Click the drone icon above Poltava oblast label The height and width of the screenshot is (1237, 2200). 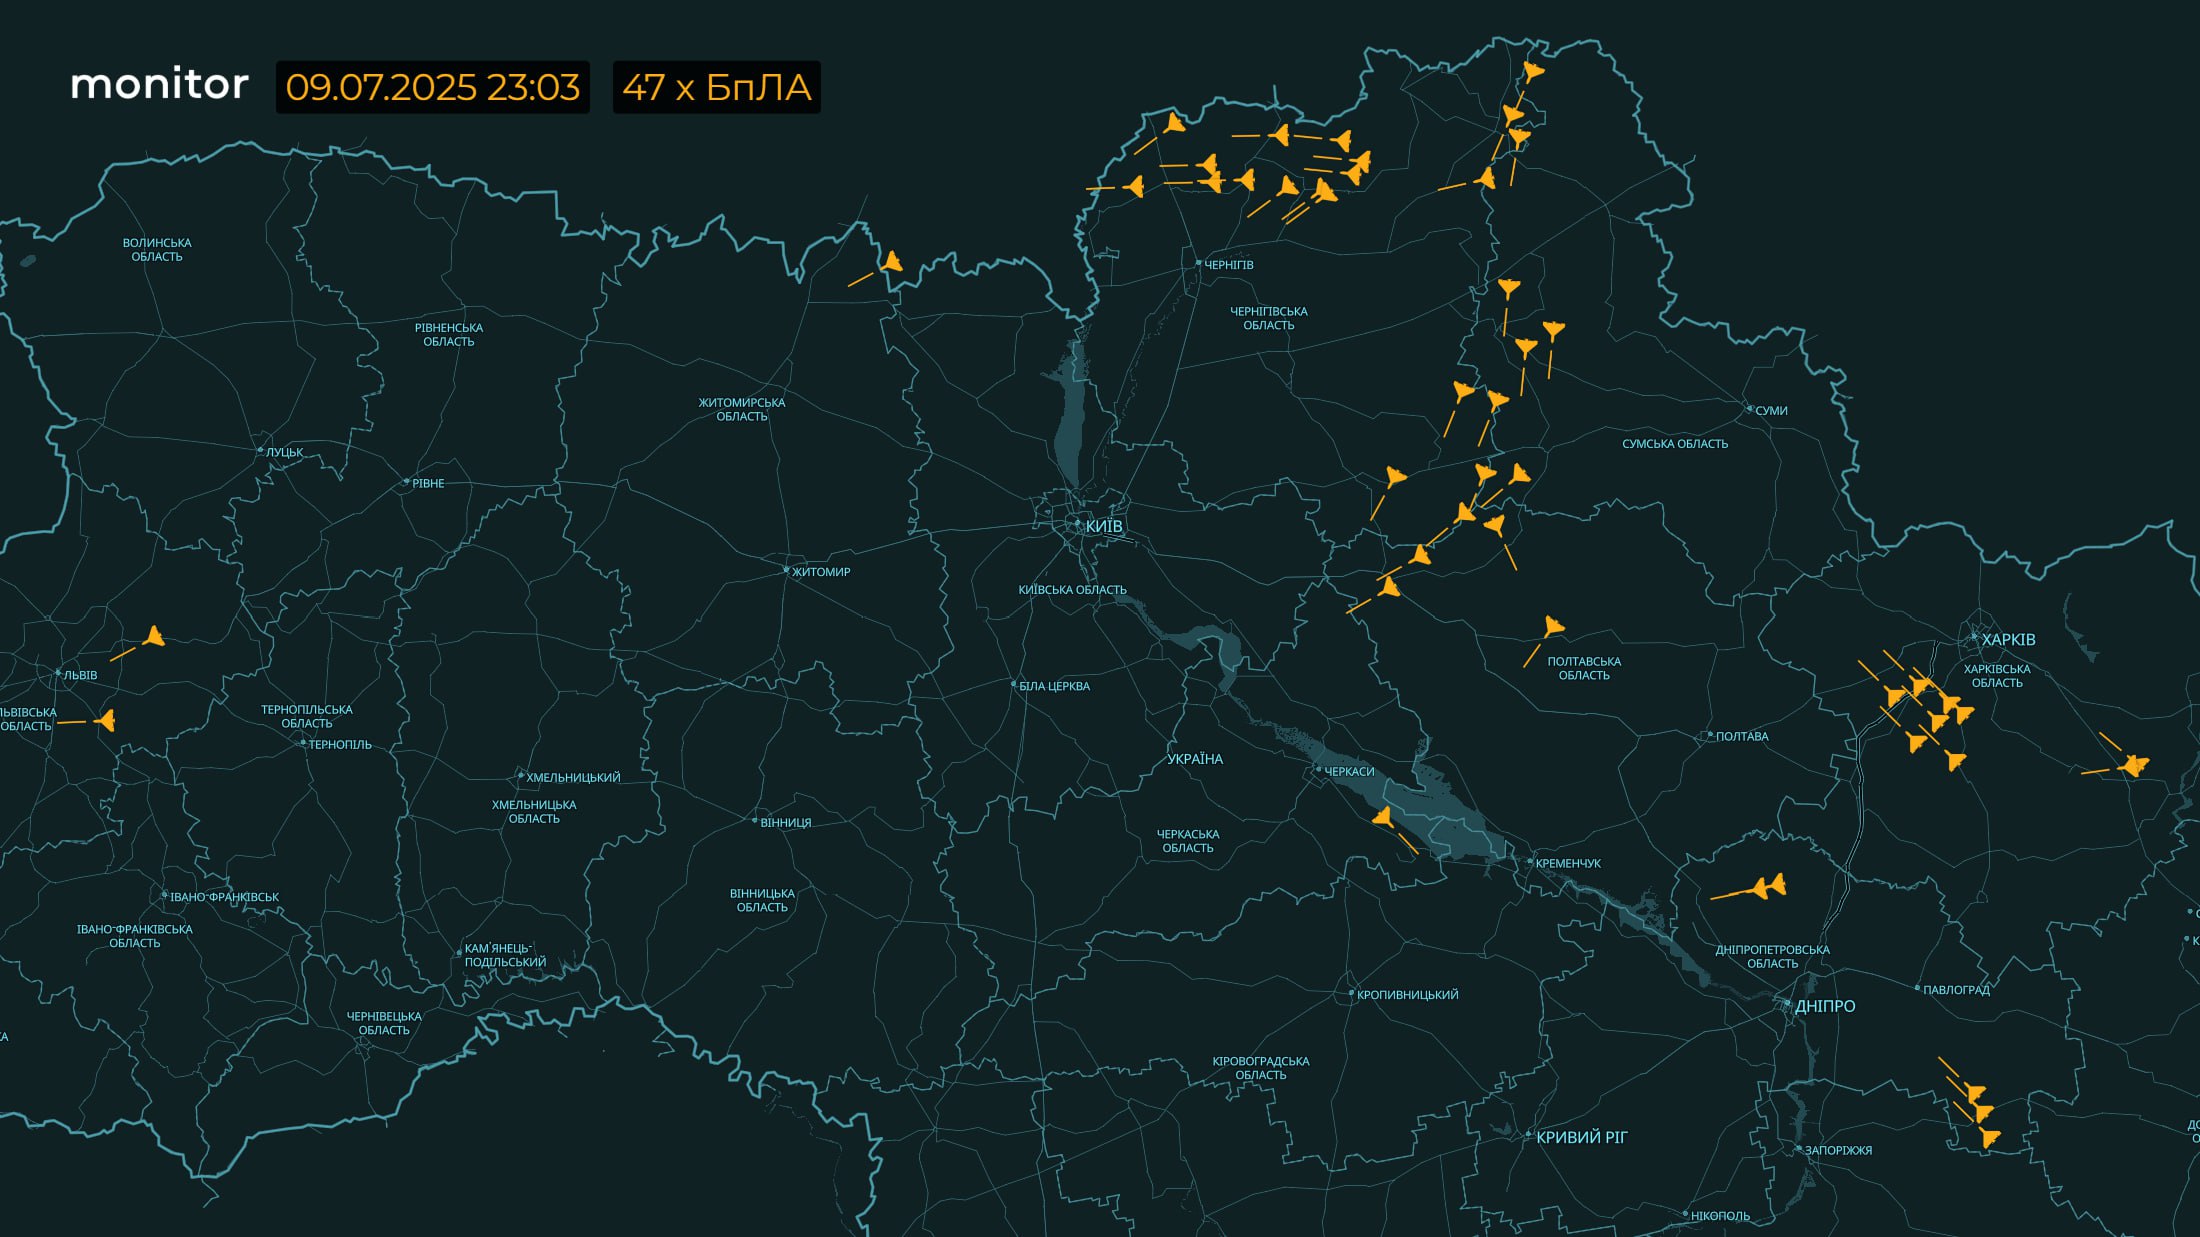(1552, 627)
